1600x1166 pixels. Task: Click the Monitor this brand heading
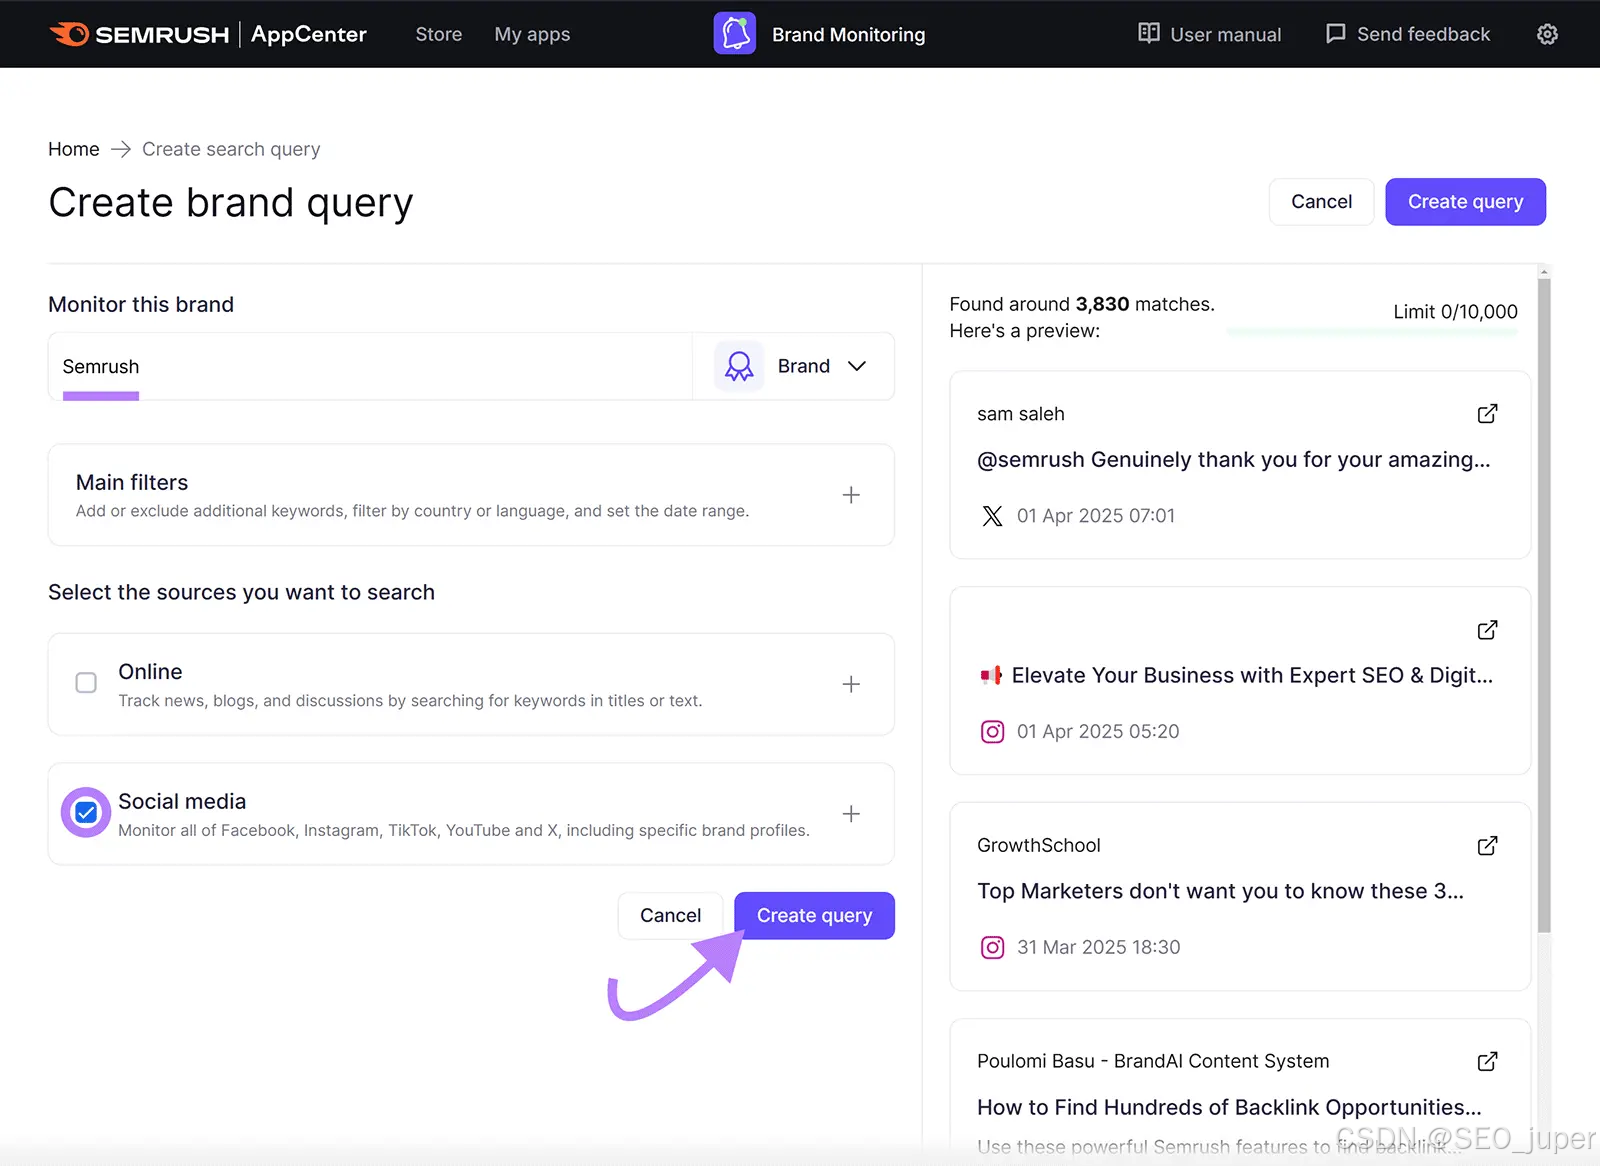[x=141, y=305]
